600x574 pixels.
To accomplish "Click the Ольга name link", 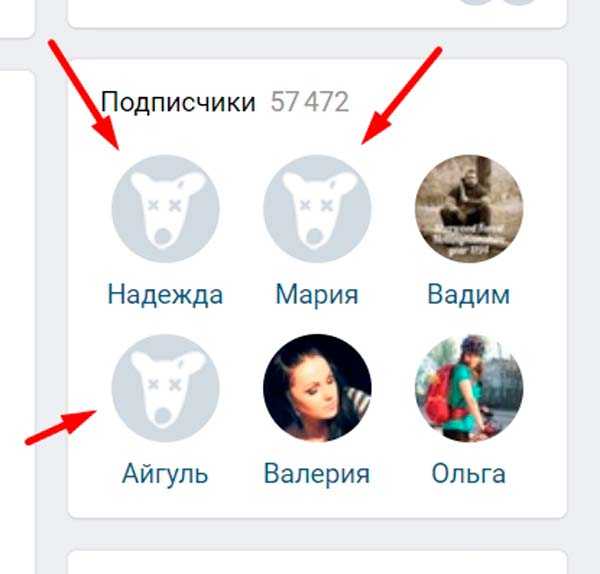I will click(469, 473).
